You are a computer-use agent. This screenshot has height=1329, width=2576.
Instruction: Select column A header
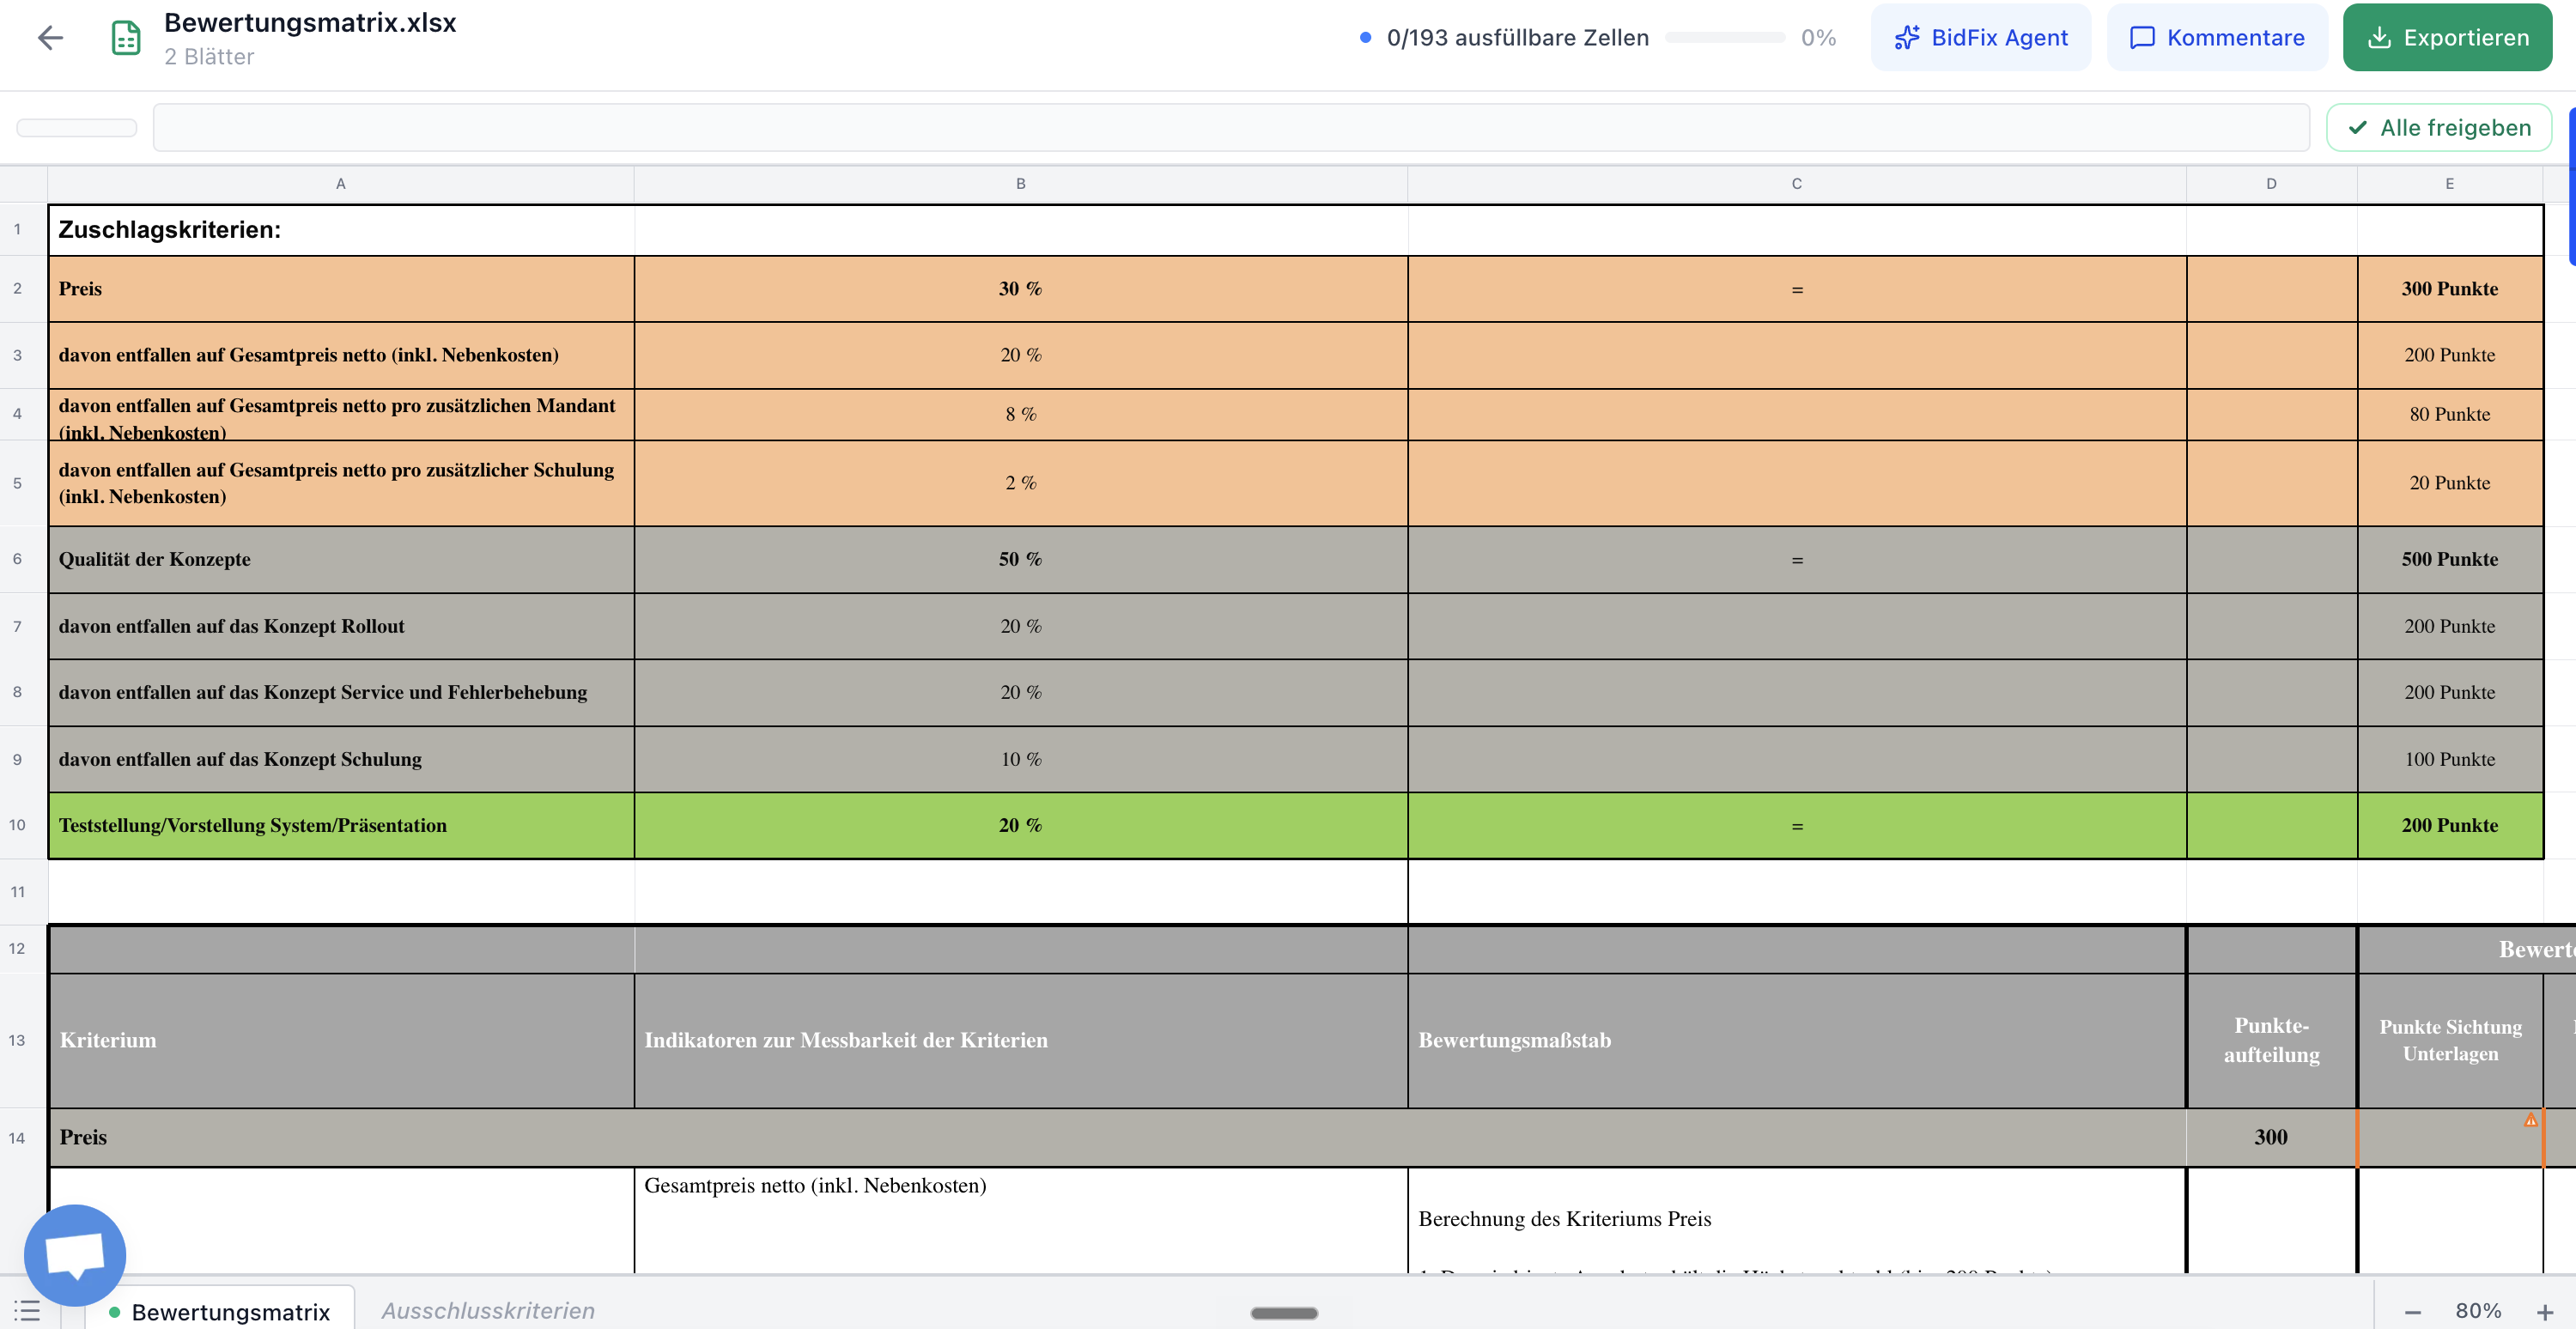341,184
